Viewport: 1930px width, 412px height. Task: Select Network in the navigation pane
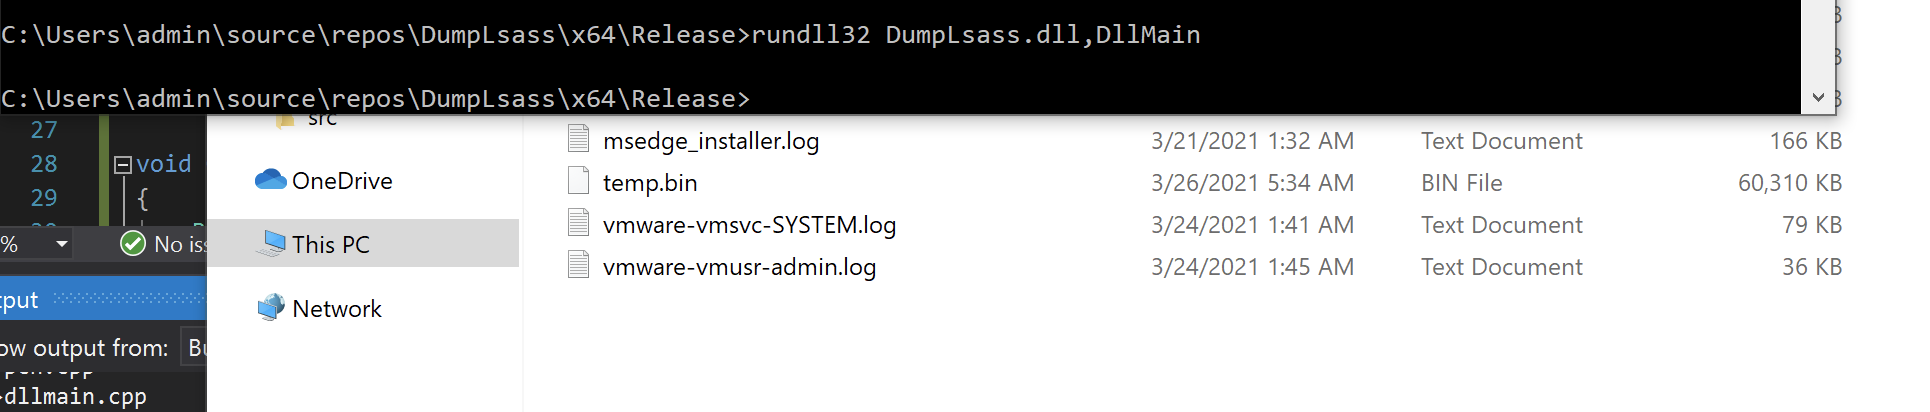point(337,308)
